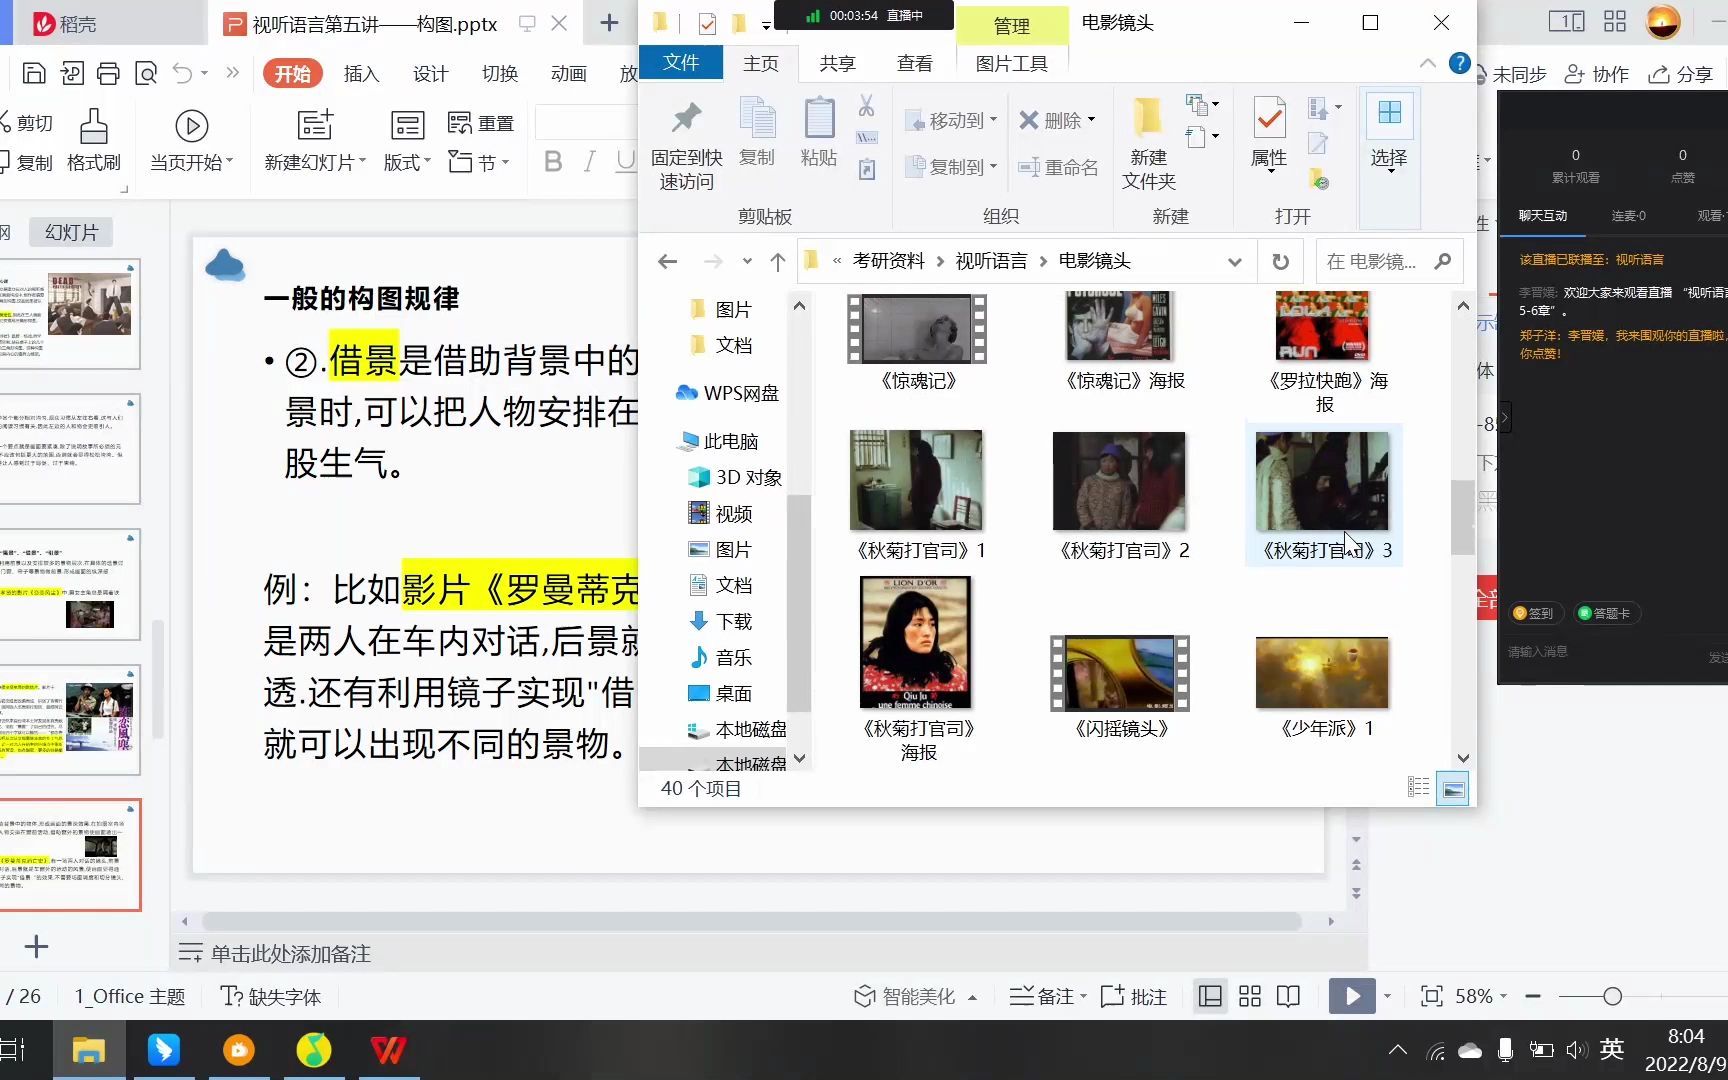1728x1080 pixels.
Task: Switch to 查看 tab in Explorer
Action: coord(914,63)
